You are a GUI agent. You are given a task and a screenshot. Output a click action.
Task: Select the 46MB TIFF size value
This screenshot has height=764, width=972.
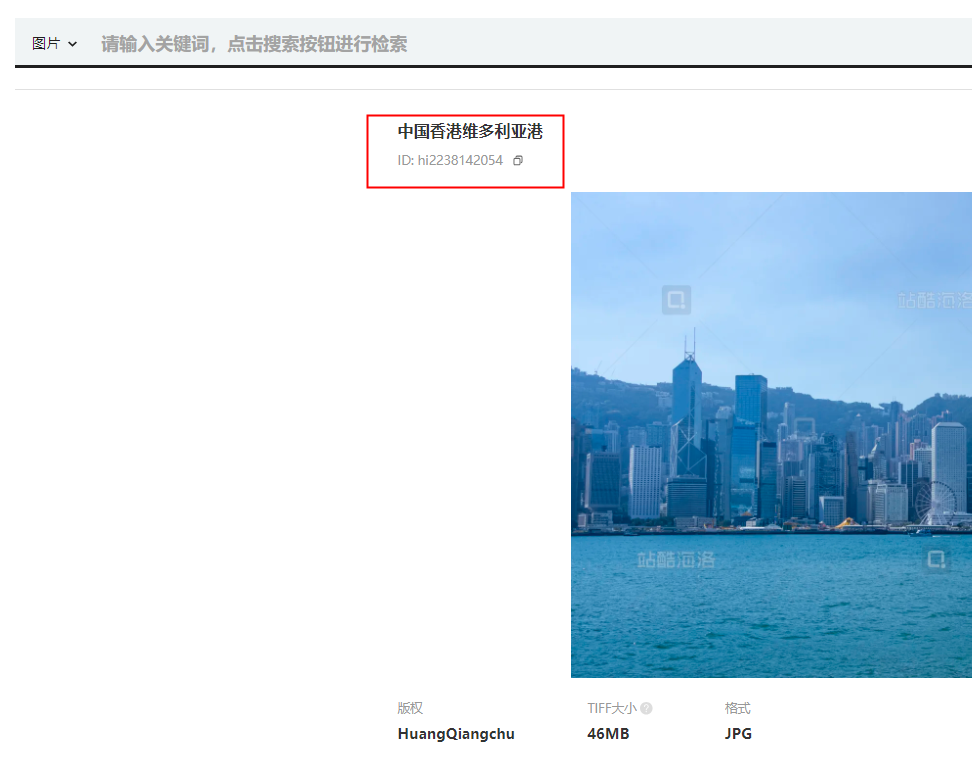[608, 734]
